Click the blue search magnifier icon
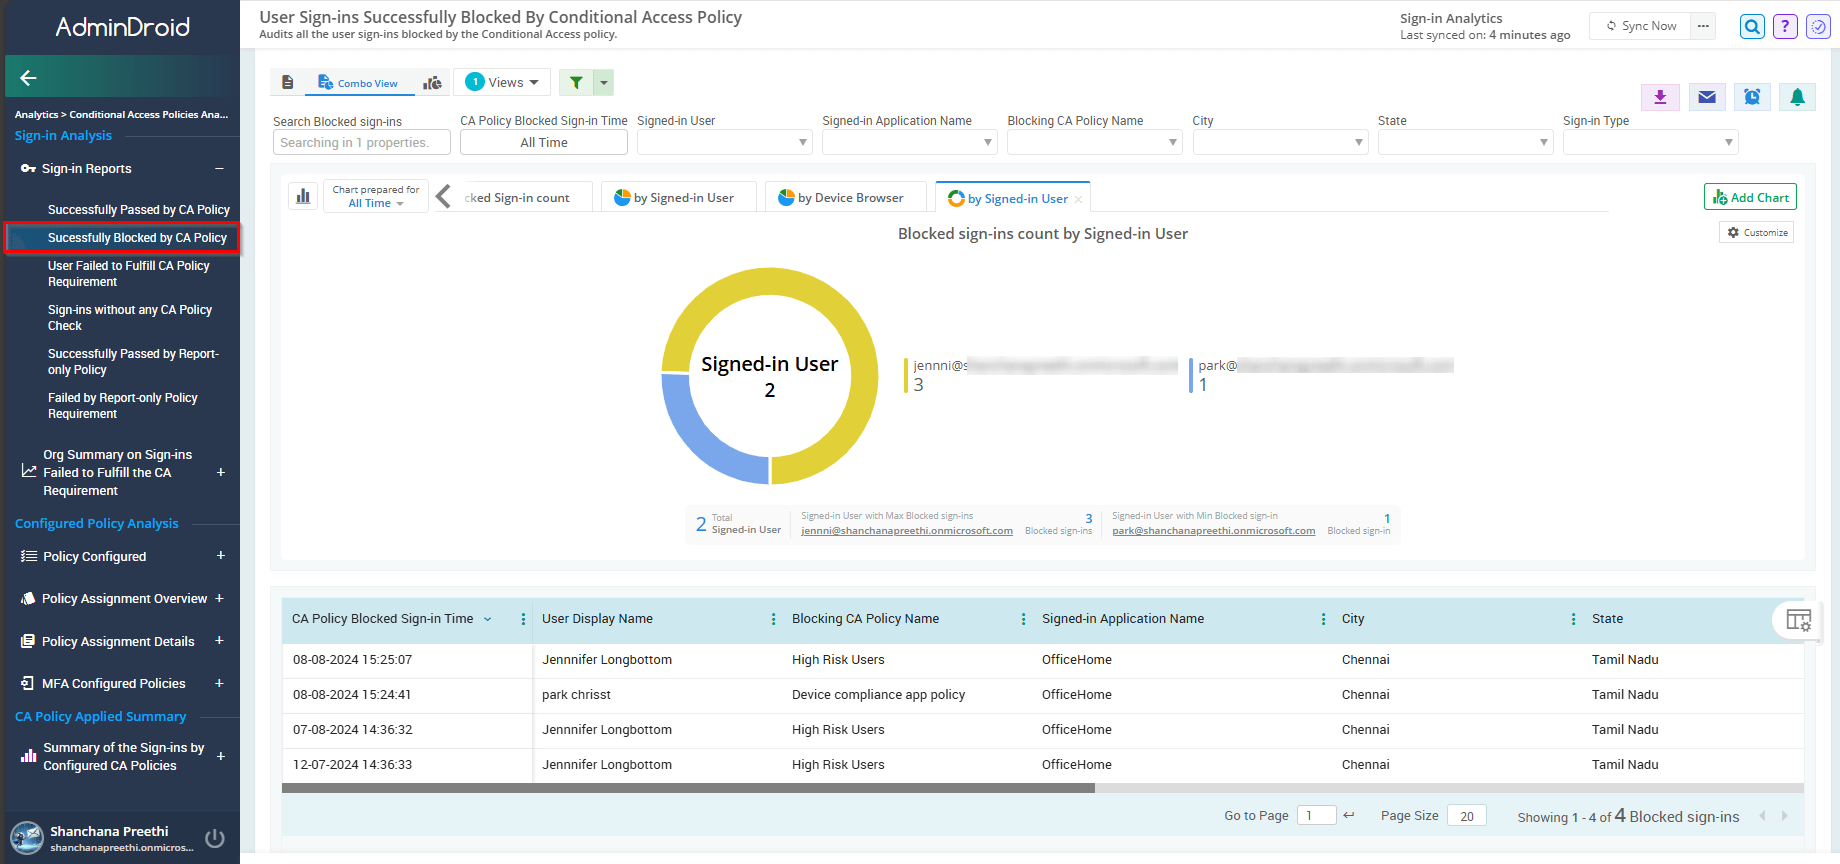1840x864 pixels. 1752,27
